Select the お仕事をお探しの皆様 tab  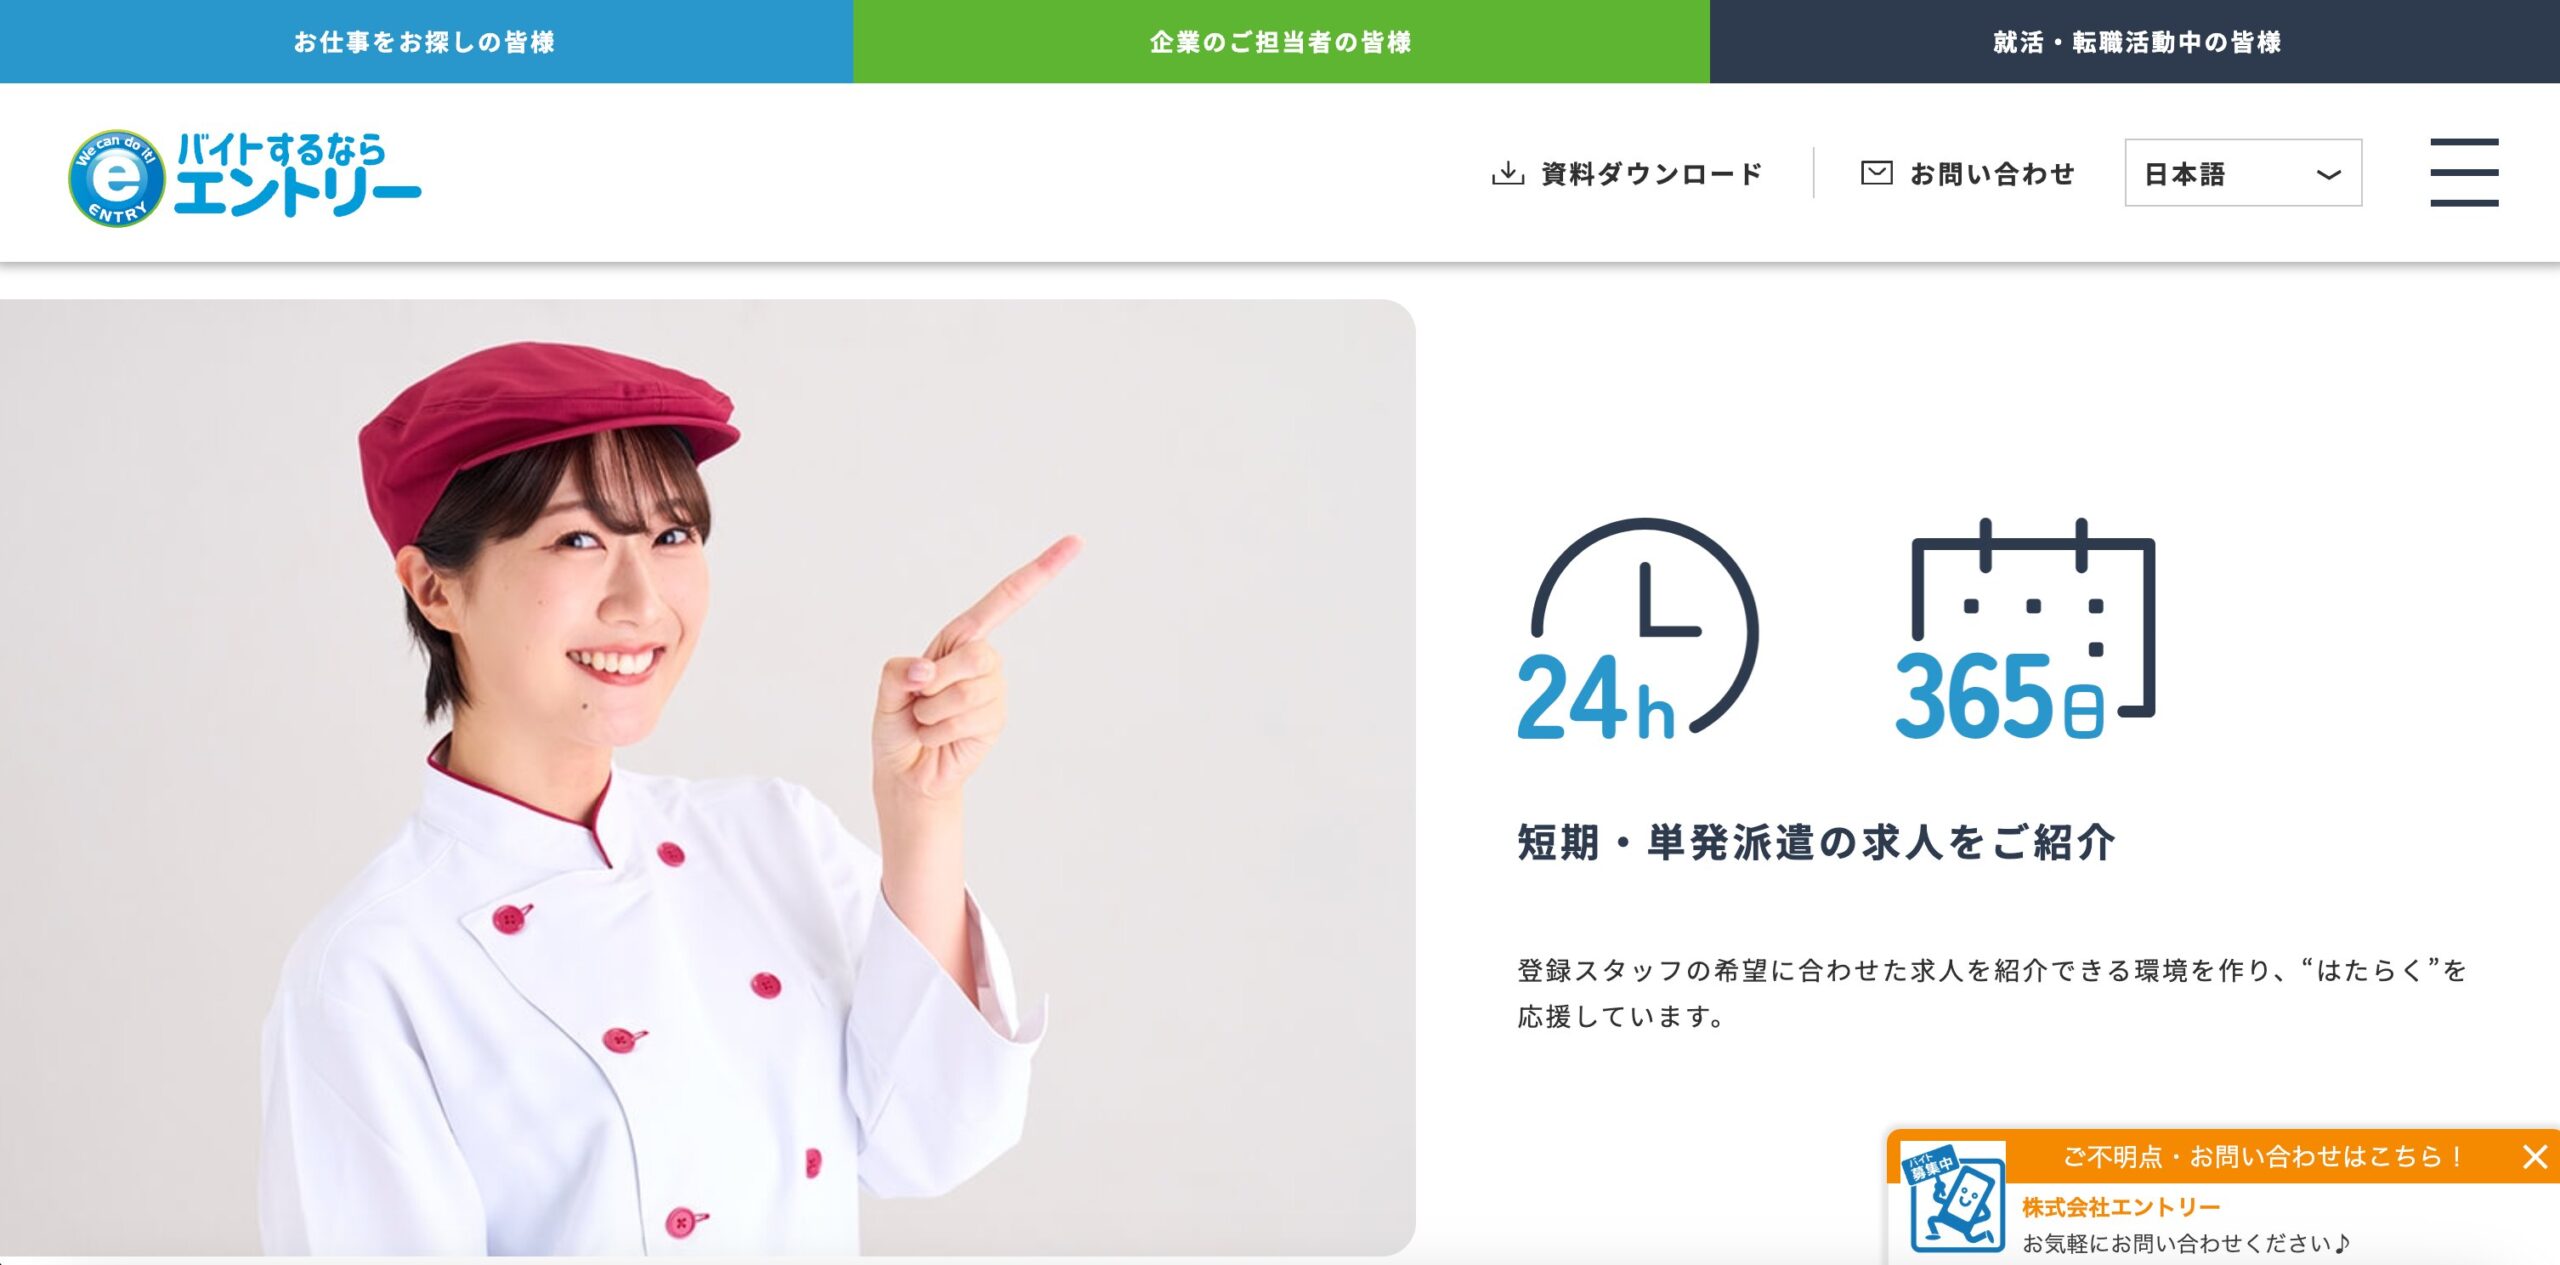(426, 41)
